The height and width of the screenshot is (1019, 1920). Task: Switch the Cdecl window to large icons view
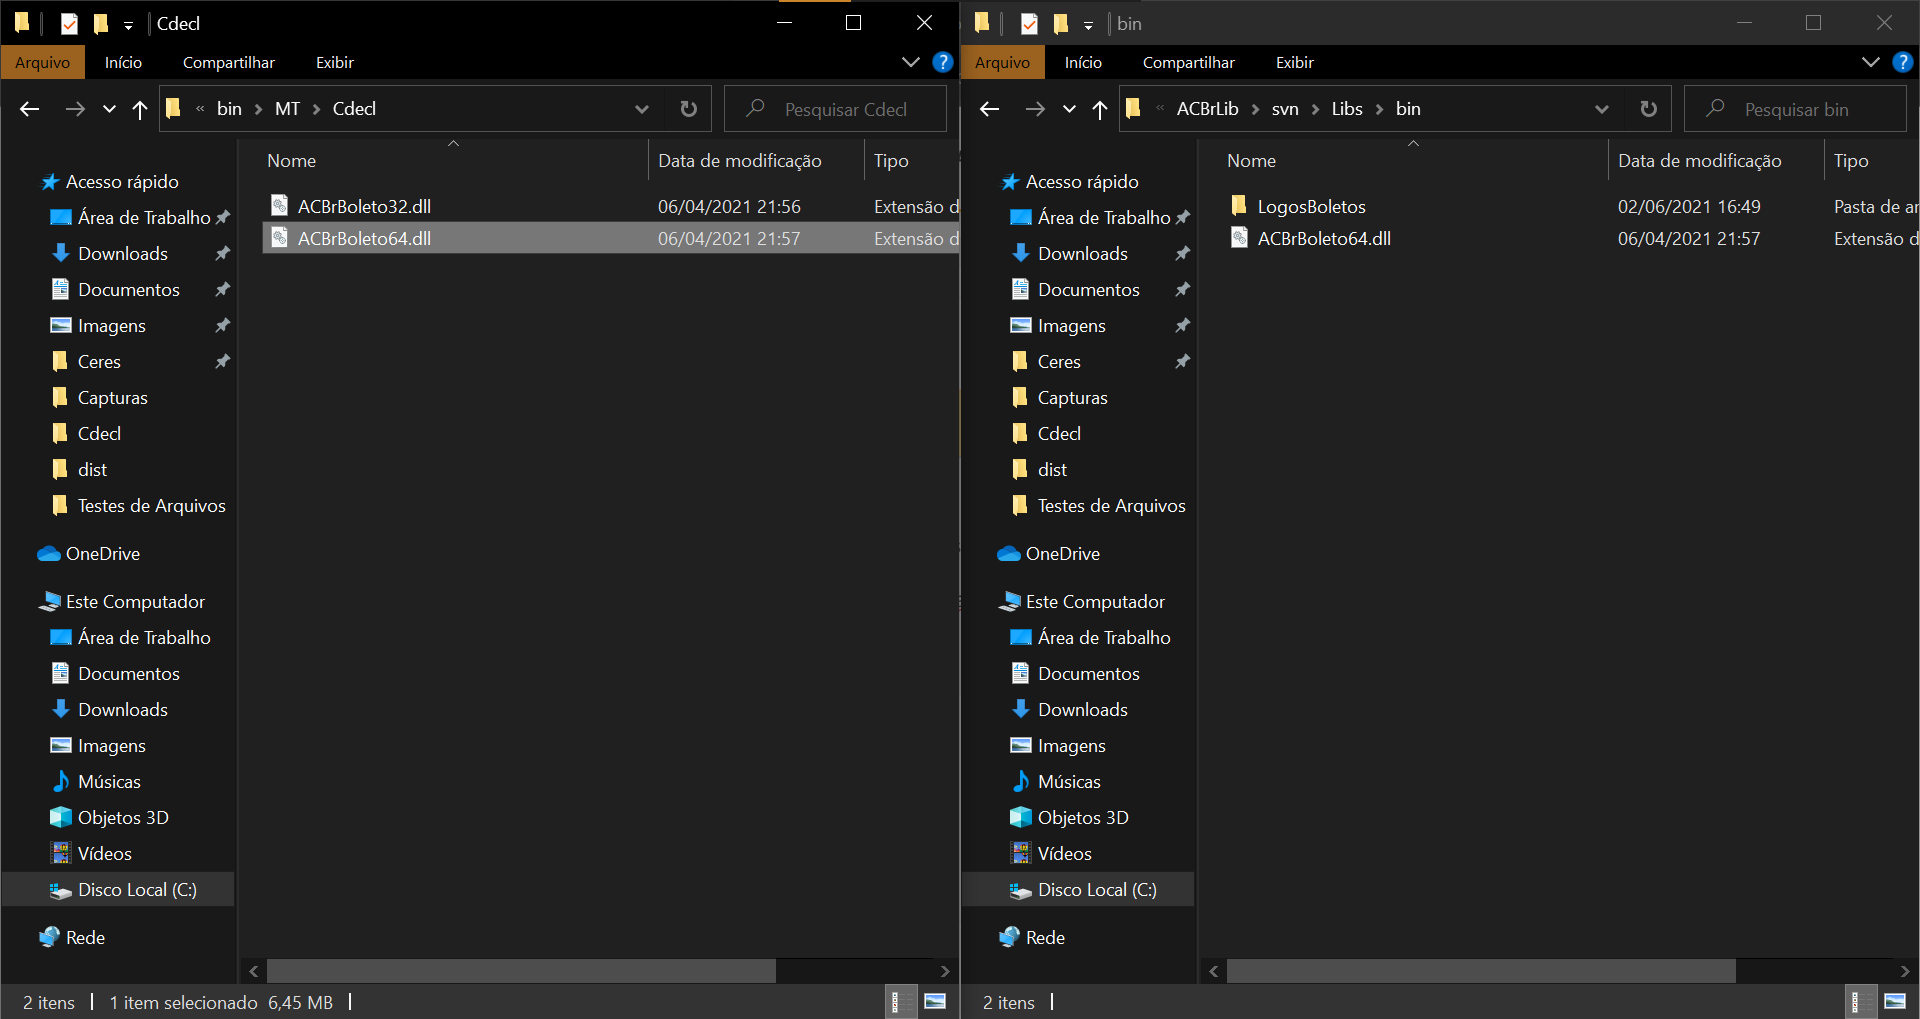(935, 1002)
